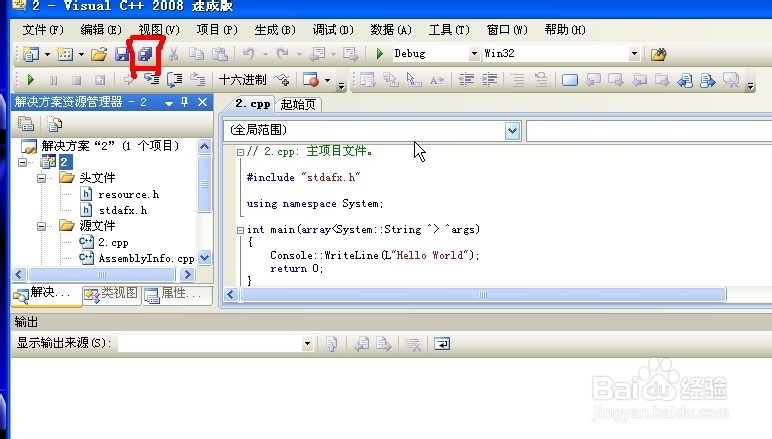
Task: Click the Step Into icon
Action: (152, 79)
